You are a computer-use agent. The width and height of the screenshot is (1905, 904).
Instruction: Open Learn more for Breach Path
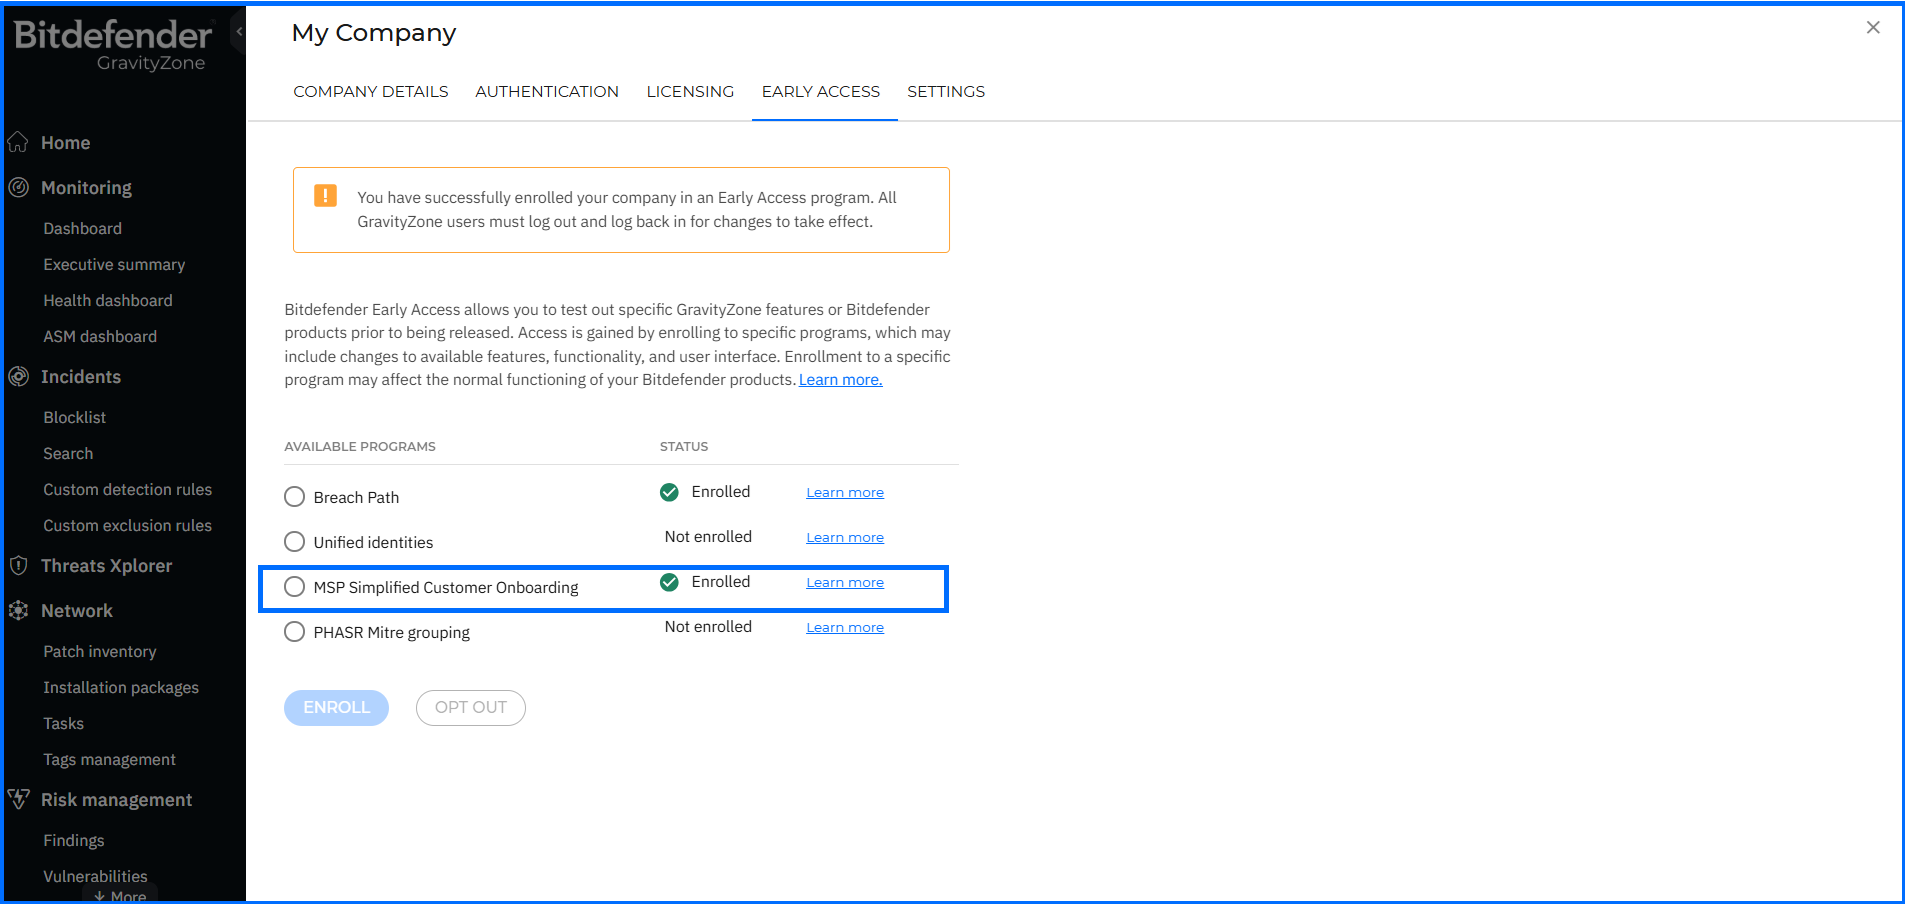click(845, 492)
